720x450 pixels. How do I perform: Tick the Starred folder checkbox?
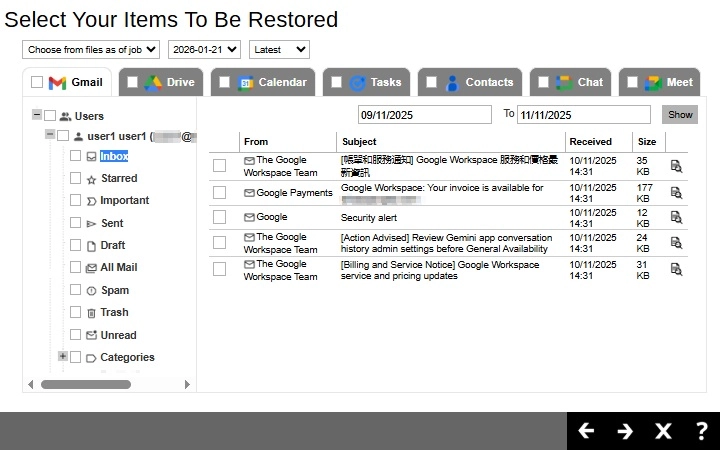point(75,178)
